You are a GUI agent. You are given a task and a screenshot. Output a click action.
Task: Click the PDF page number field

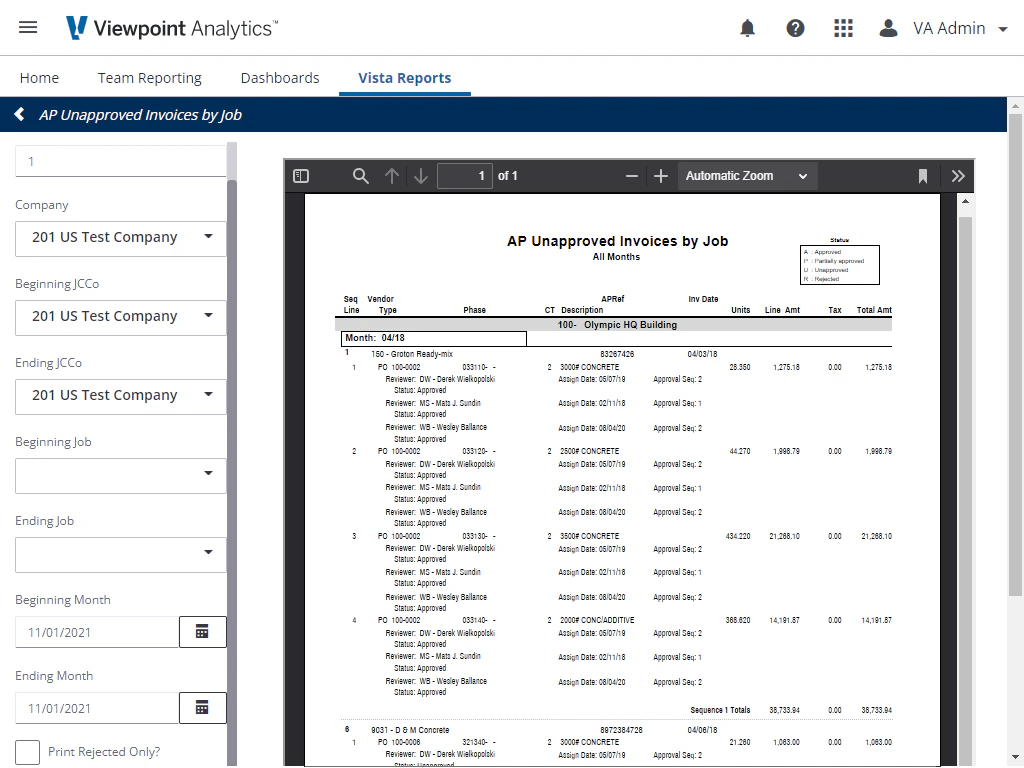(464, 176)
